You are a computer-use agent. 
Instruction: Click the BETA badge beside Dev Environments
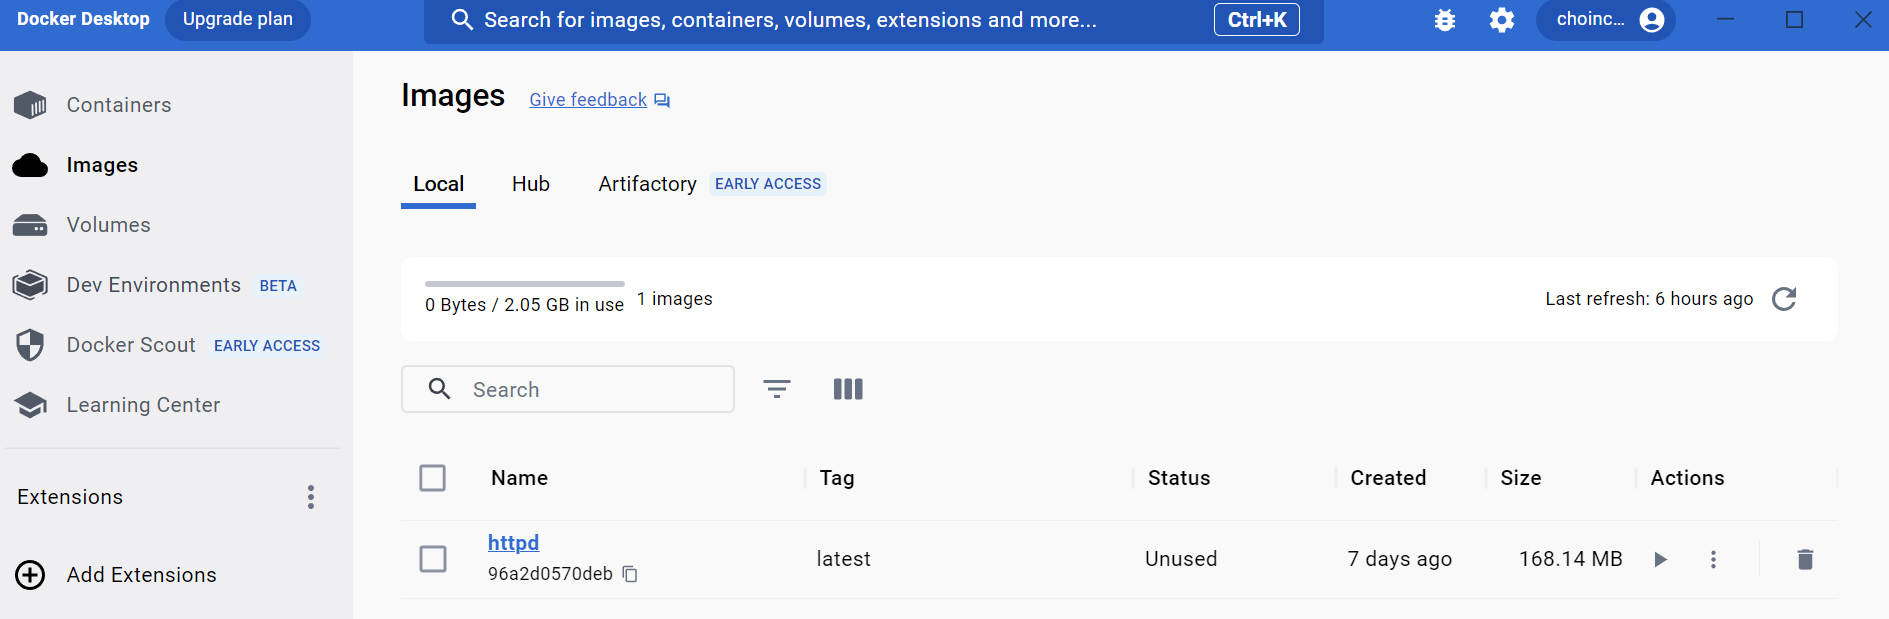[x=278, y=286]
